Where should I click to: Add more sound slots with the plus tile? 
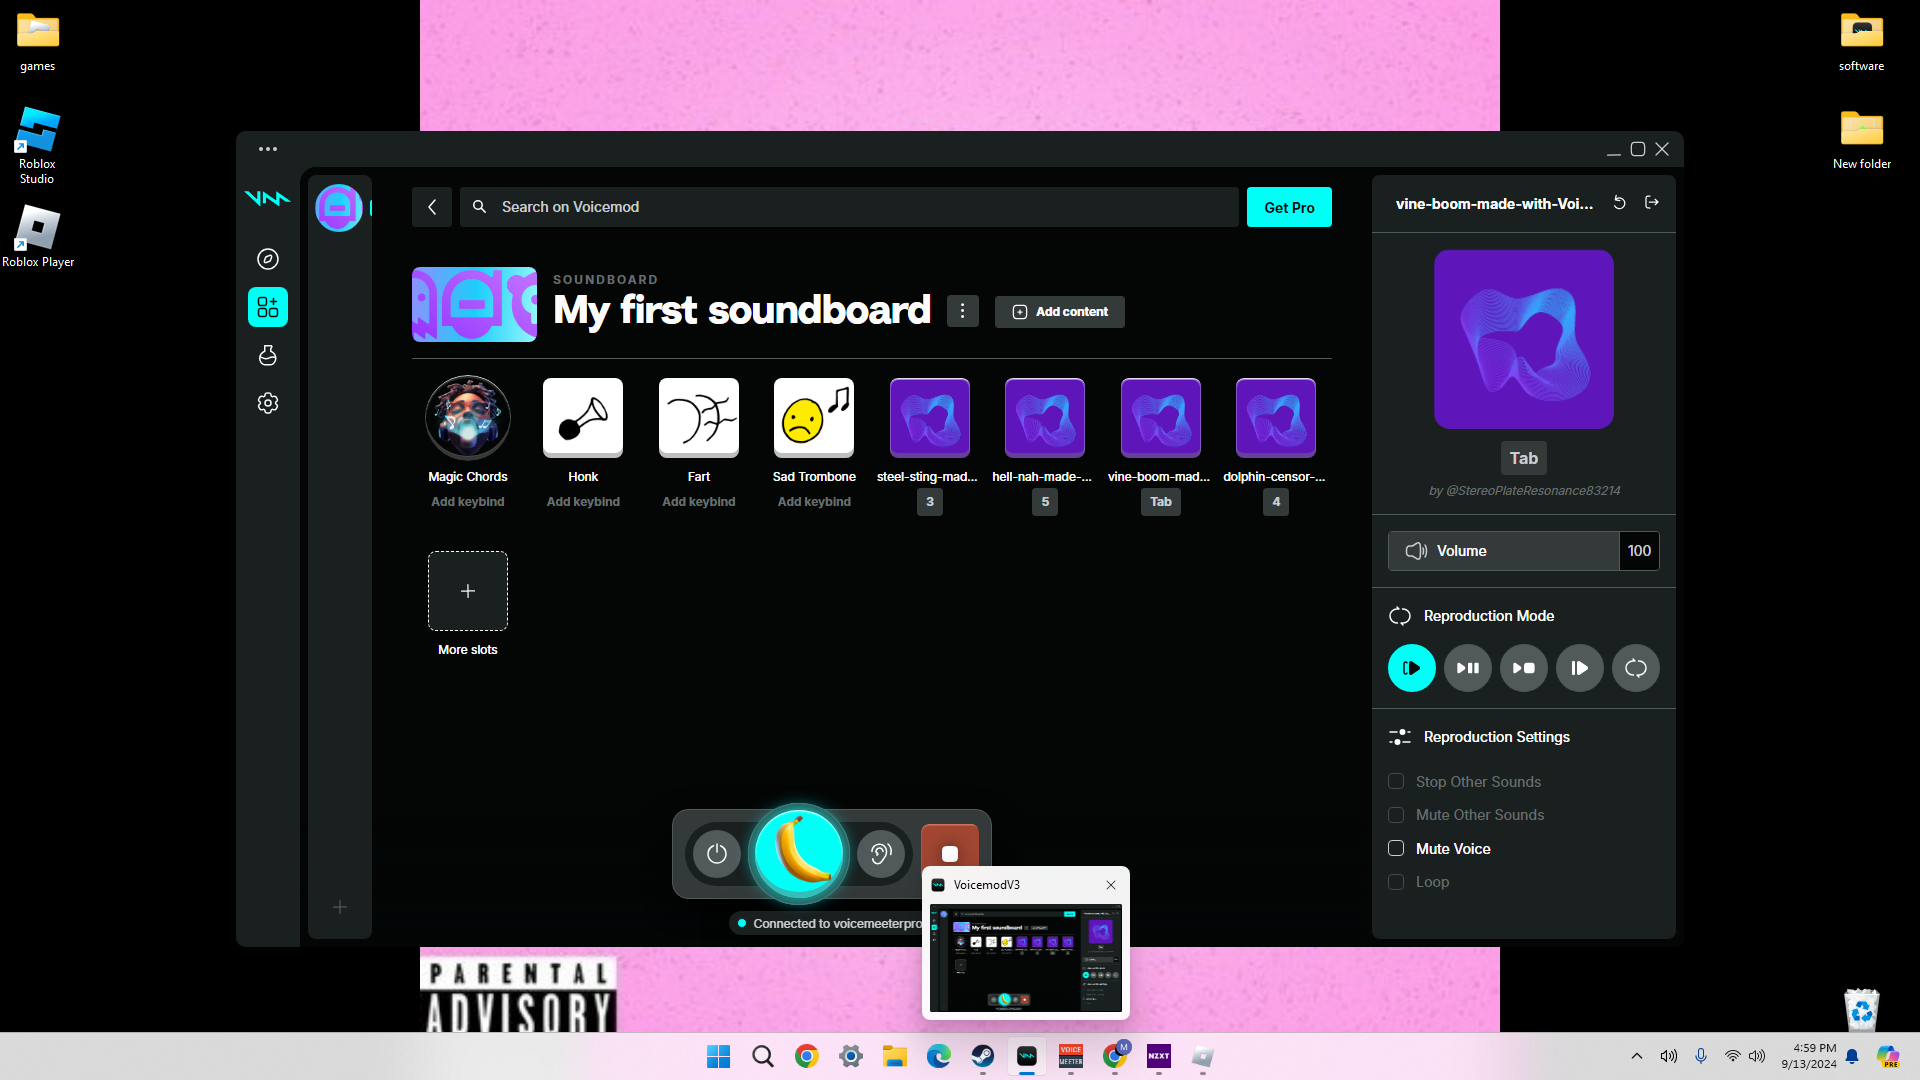coord(468,591)
